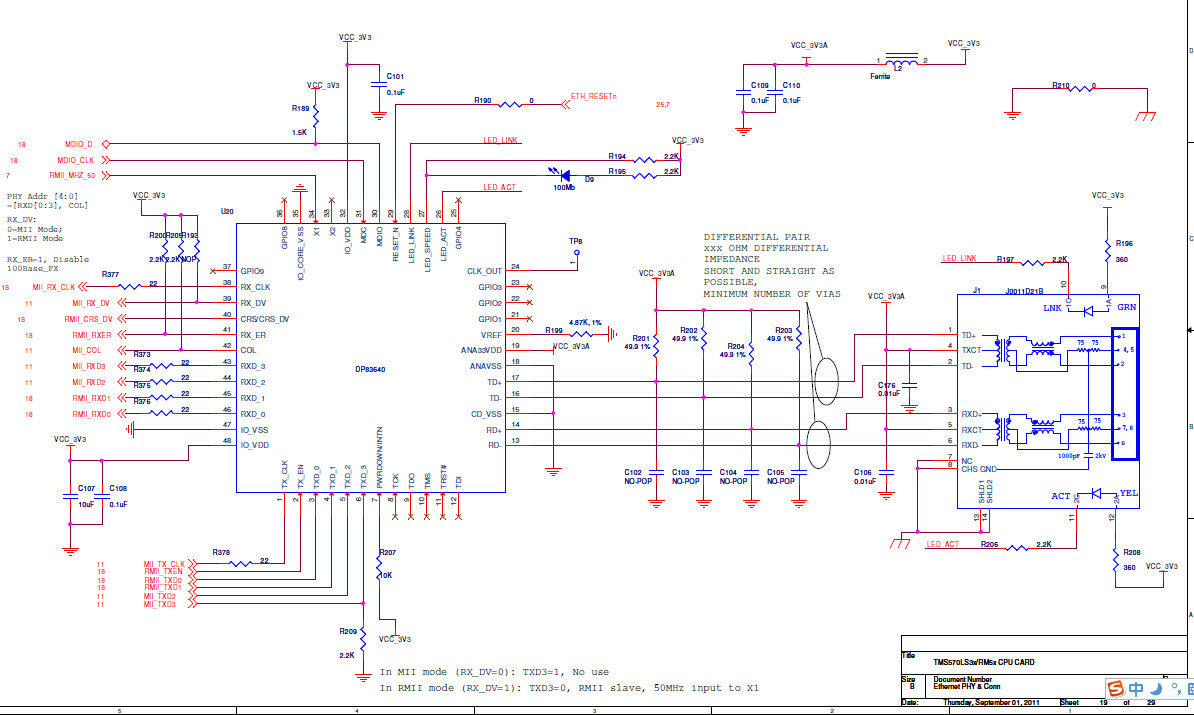Image resolution: width=1194 pixels, height=715 pixels.
Task: Click the Ethernet PHY & Conn title text
Action: (x=967, y=686)
